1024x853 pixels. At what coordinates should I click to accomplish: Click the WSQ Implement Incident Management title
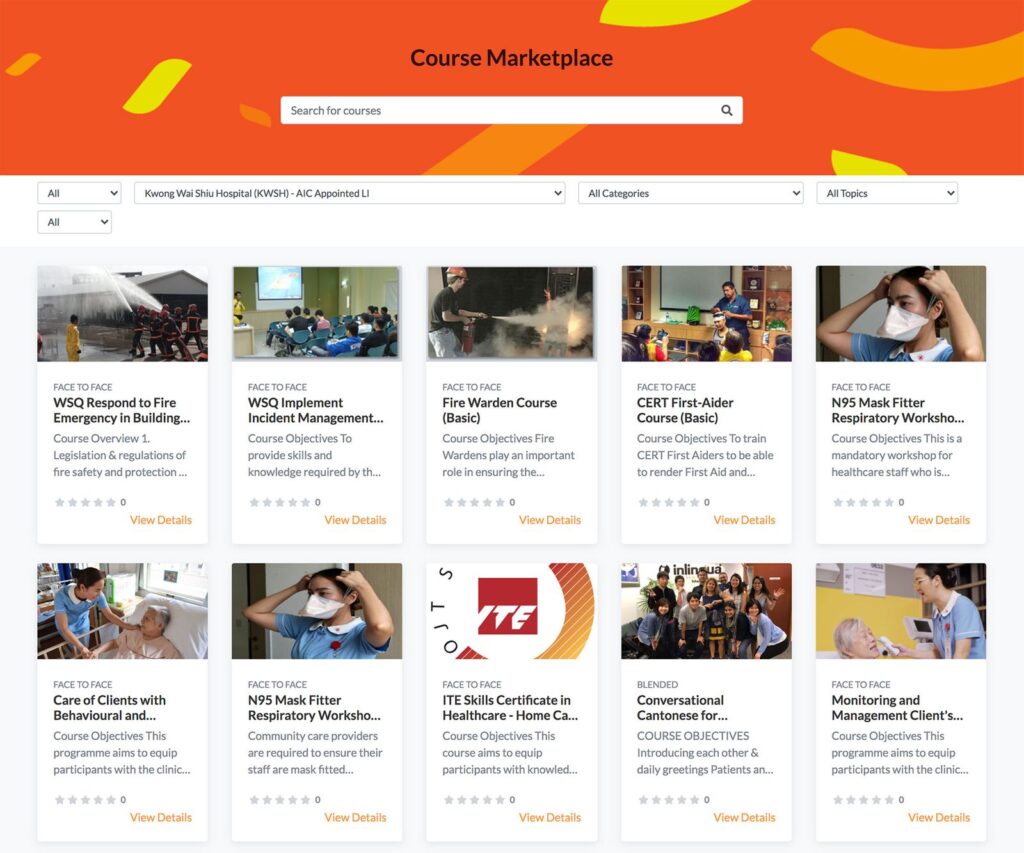(315, 410)
